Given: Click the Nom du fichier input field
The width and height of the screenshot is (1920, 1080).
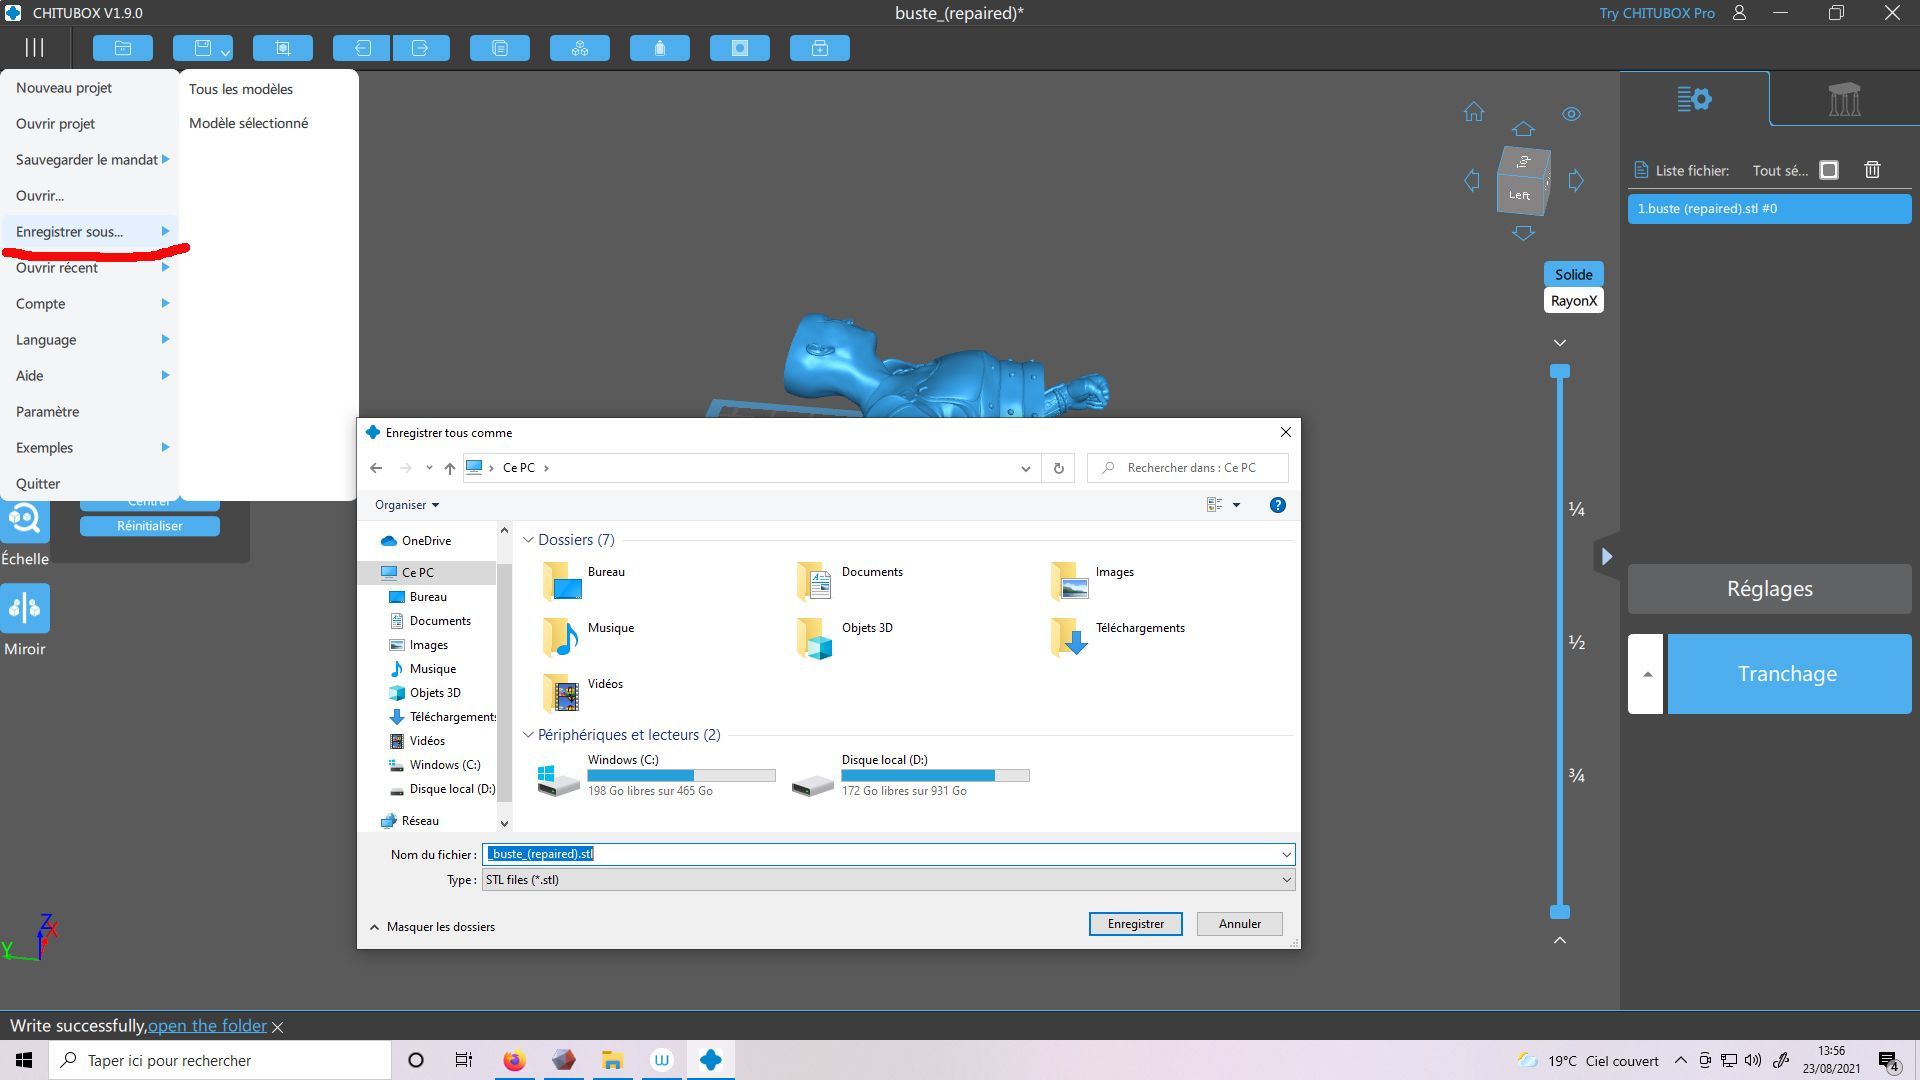Looking at the screenshot, I should (888, 854).
